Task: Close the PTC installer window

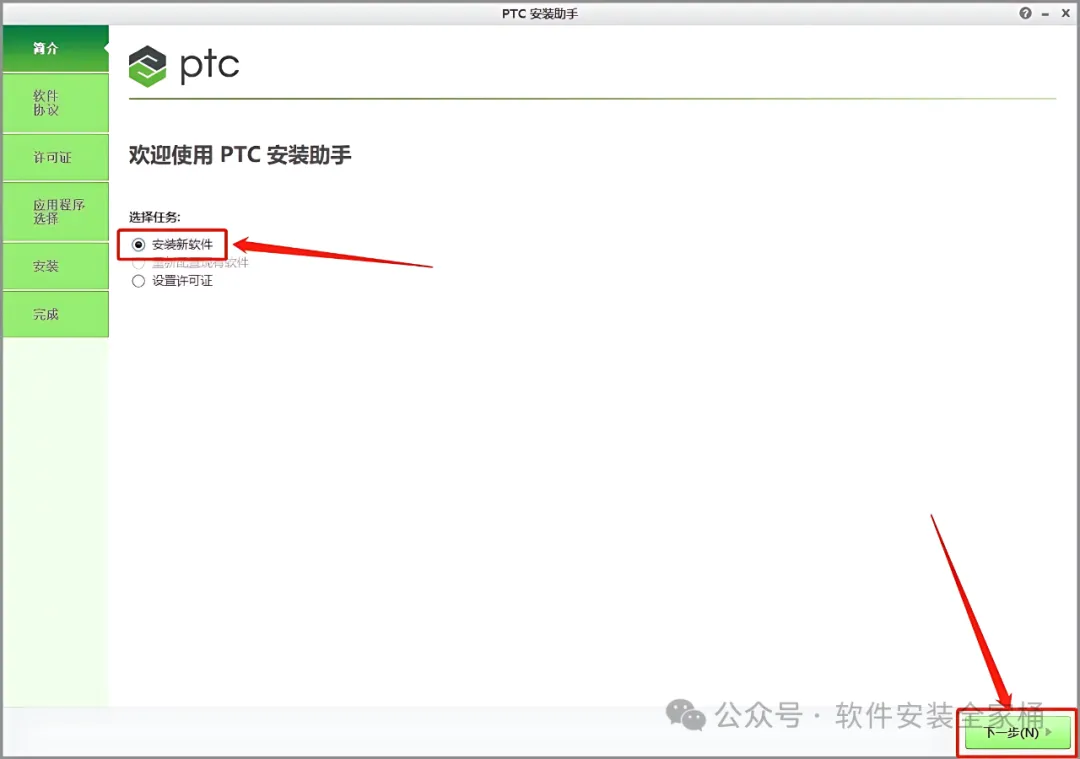Action: pyautogui.click(x=1066, y=13)
